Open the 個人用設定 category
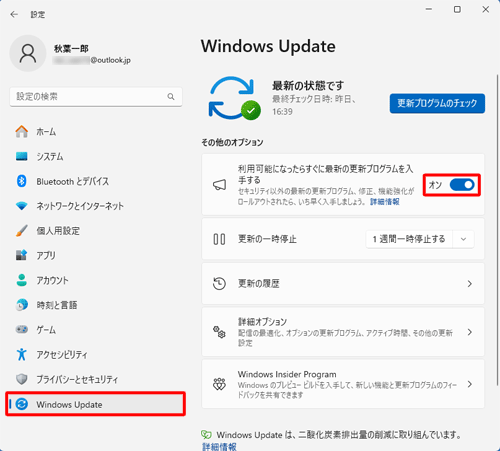Image resolution: width=500 pixels, height=451 pixels. 96,231
